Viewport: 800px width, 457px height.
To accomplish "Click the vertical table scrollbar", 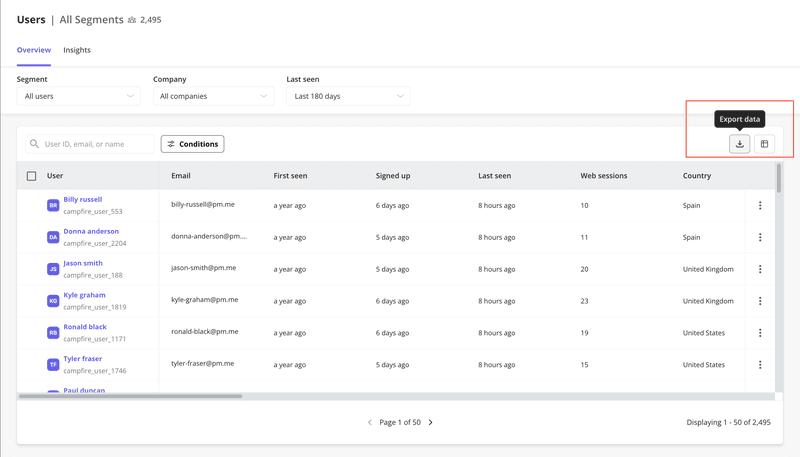I will coord(779,178).
